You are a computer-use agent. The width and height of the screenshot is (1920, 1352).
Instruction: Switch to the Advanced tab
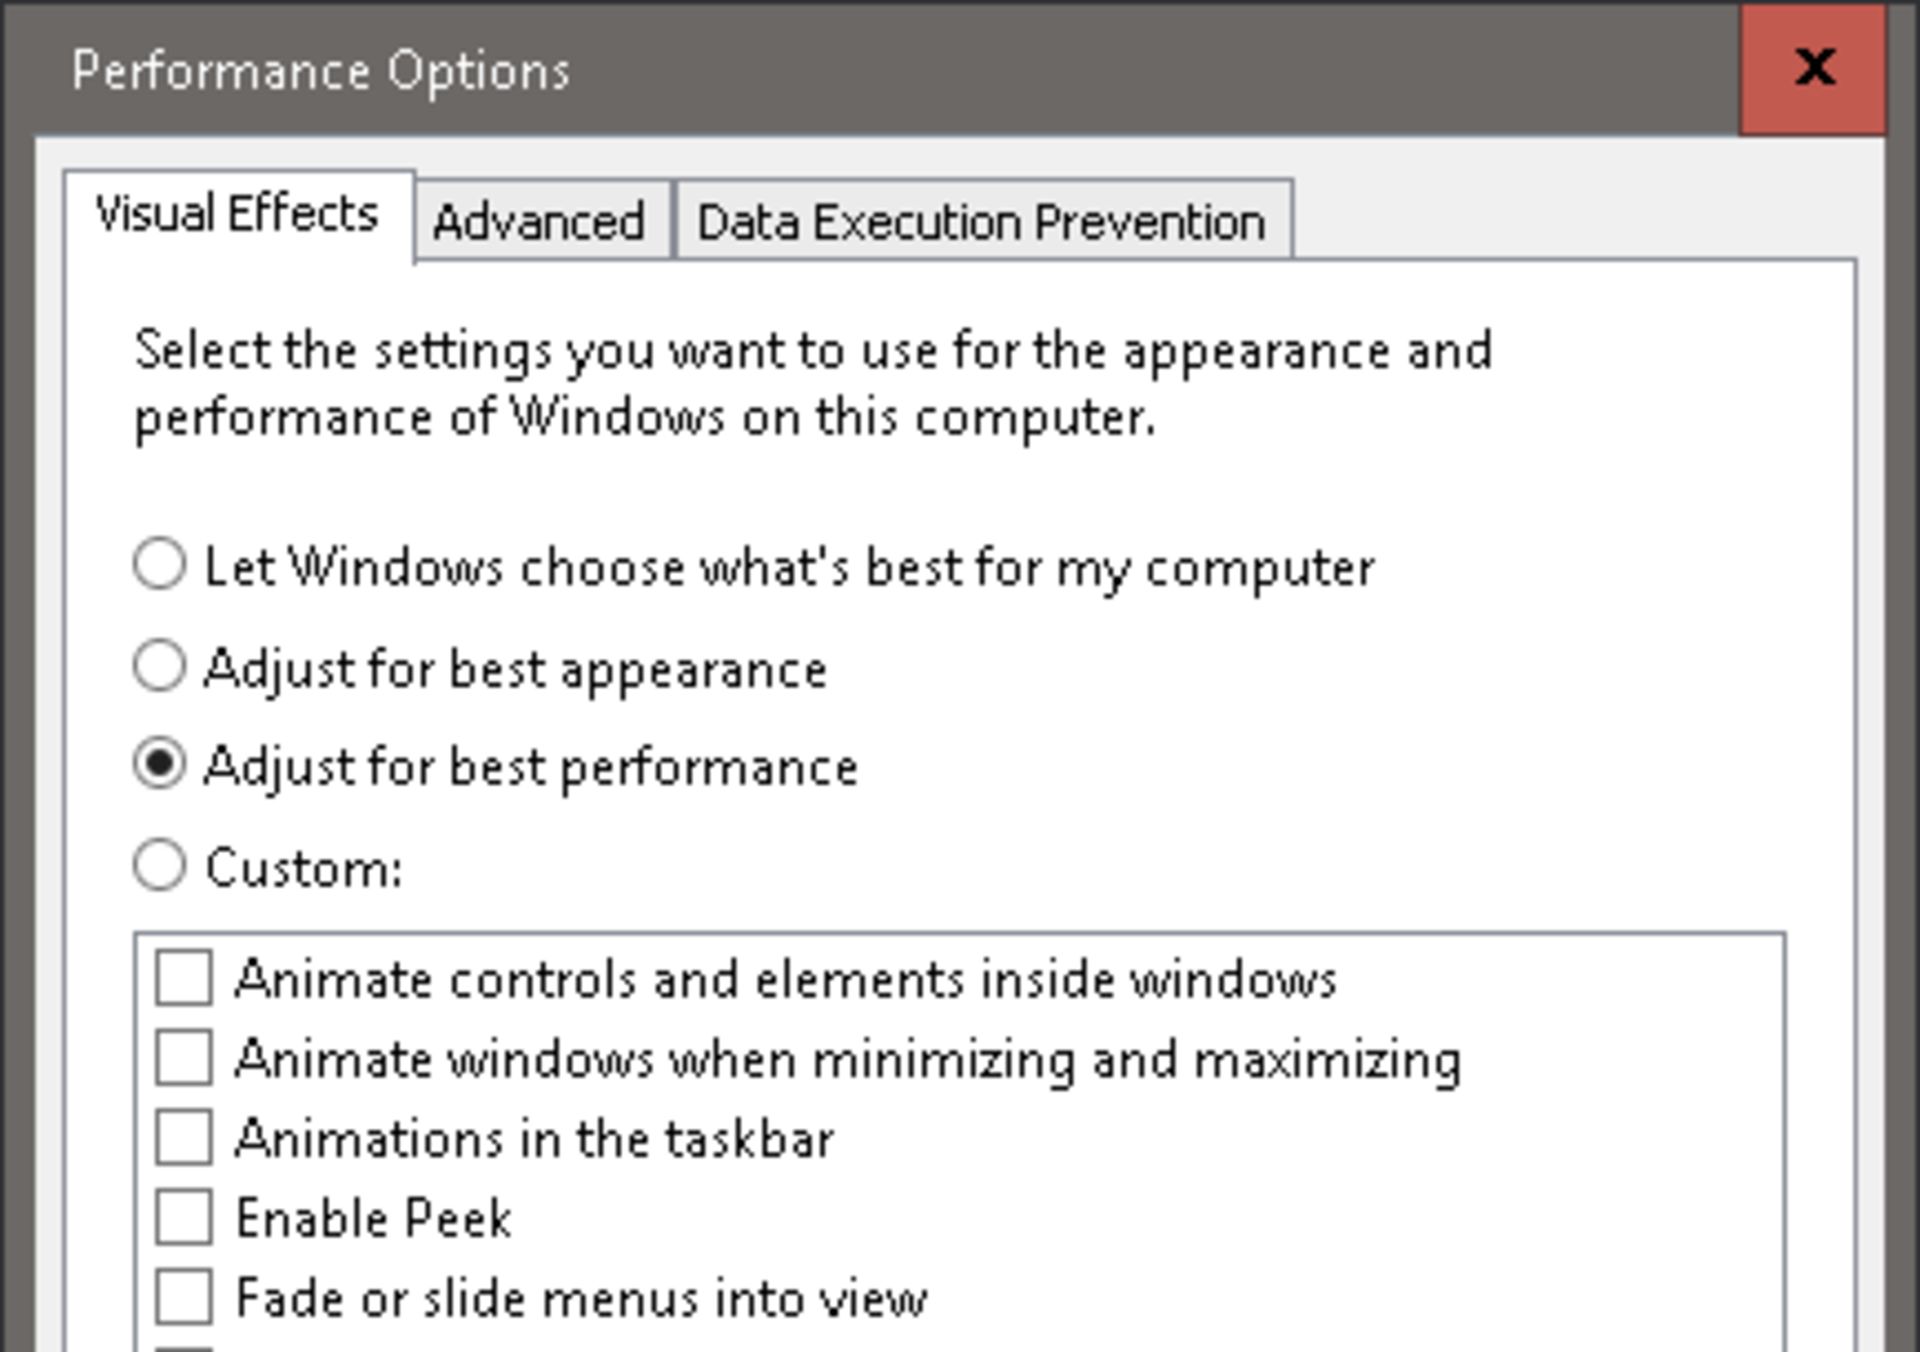click(540, 221)
